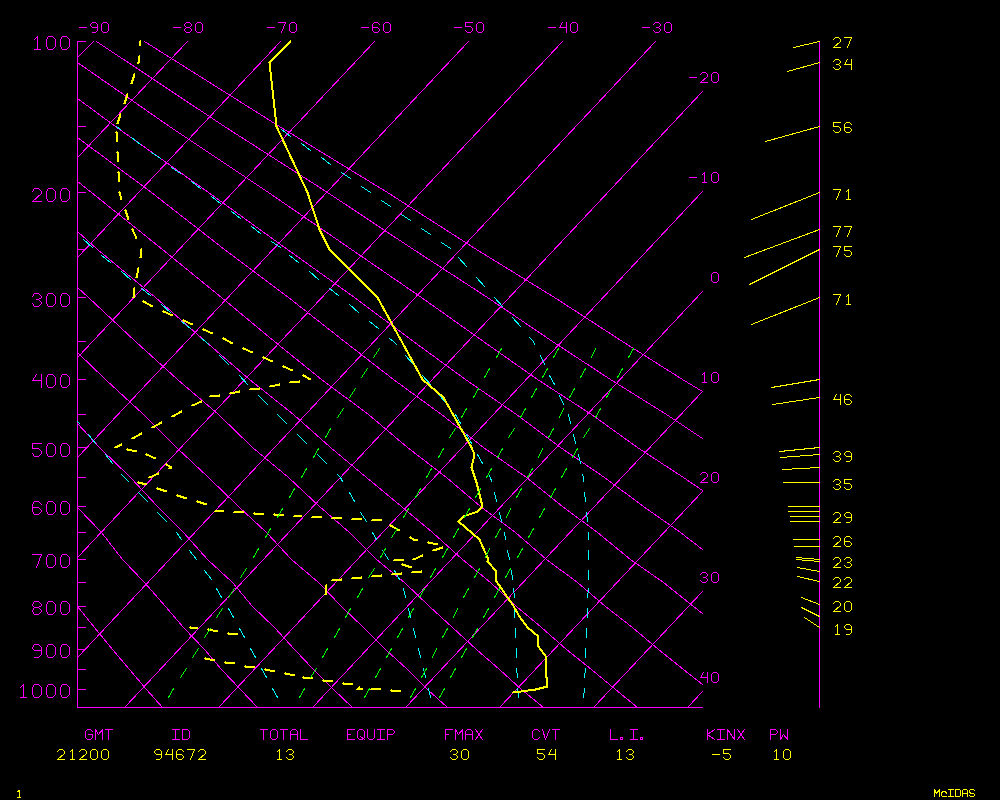The height and width of the screenshot is (800, 1000).
Task: Click the wind speed value 56
Action: click(x=842, y=128)
